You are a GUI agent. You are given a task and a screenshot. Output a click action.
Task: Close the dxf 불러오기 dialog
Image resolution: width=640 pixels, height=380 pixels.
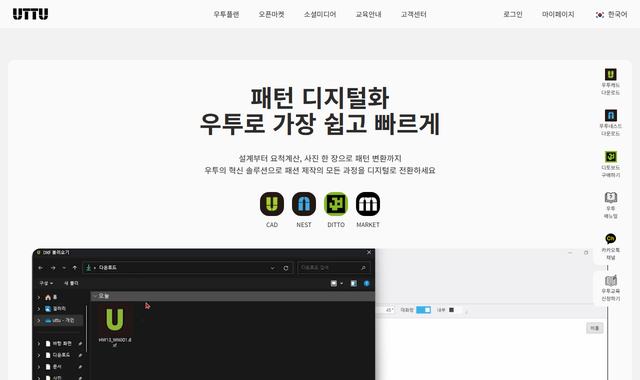click(x=369, y=253)
